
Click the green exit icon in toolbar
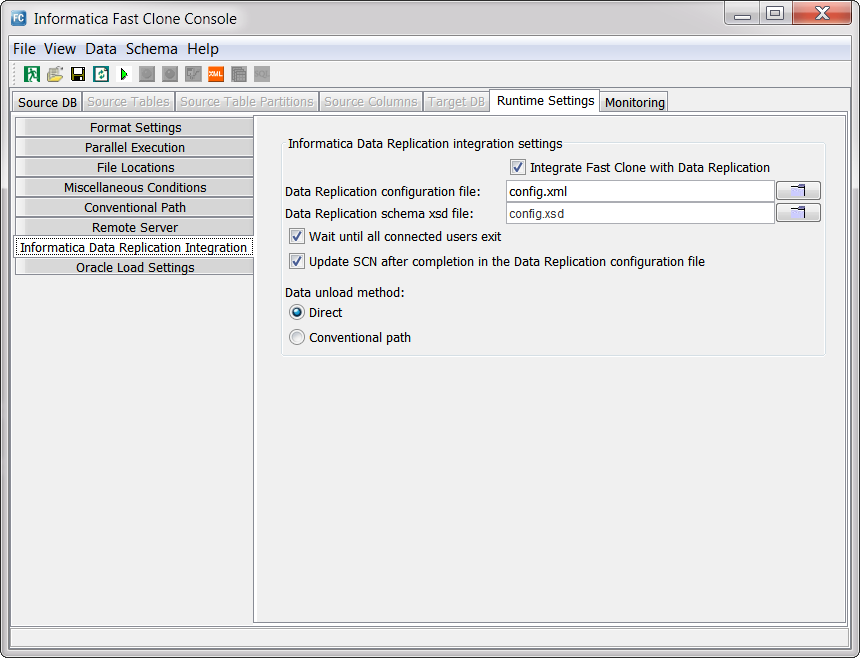pyautogui.click(x=32, y=74)
